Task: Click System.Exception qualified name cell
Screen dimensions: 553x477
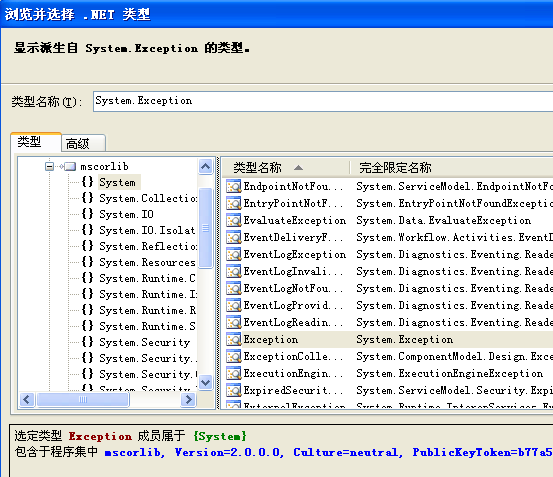Action: tap(405, 339)
